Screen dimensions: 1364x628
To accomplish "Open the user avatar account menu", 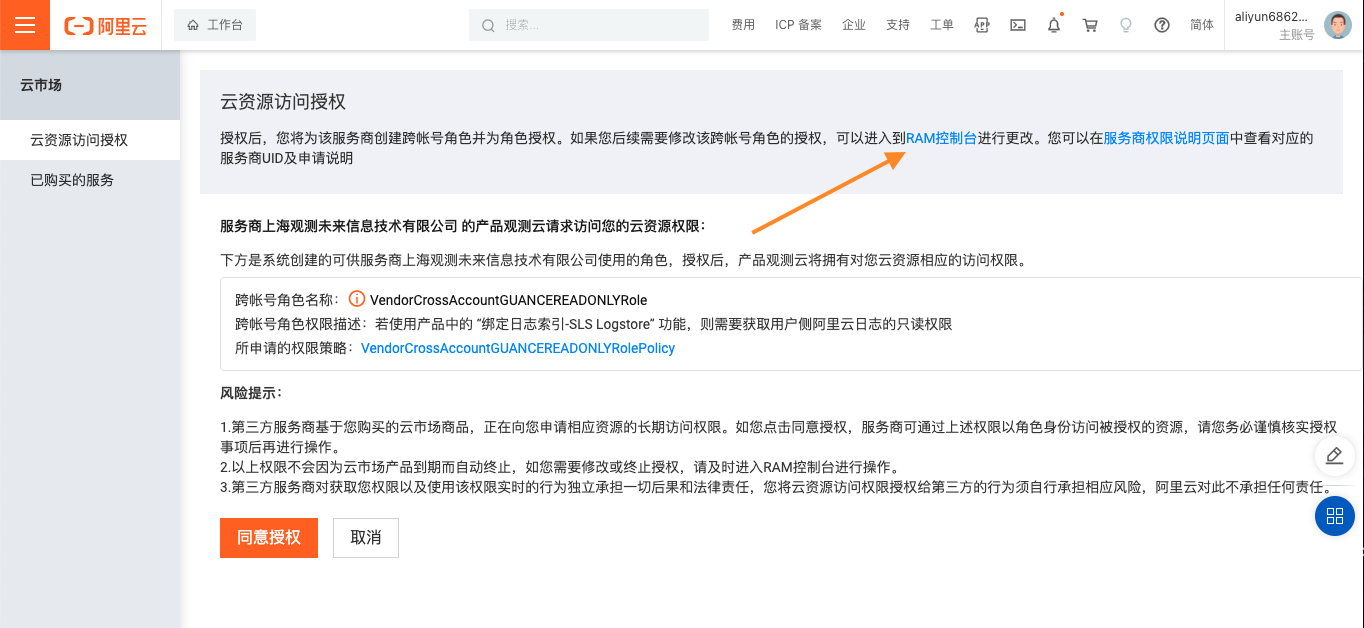I will click(x=1337, y=25).
